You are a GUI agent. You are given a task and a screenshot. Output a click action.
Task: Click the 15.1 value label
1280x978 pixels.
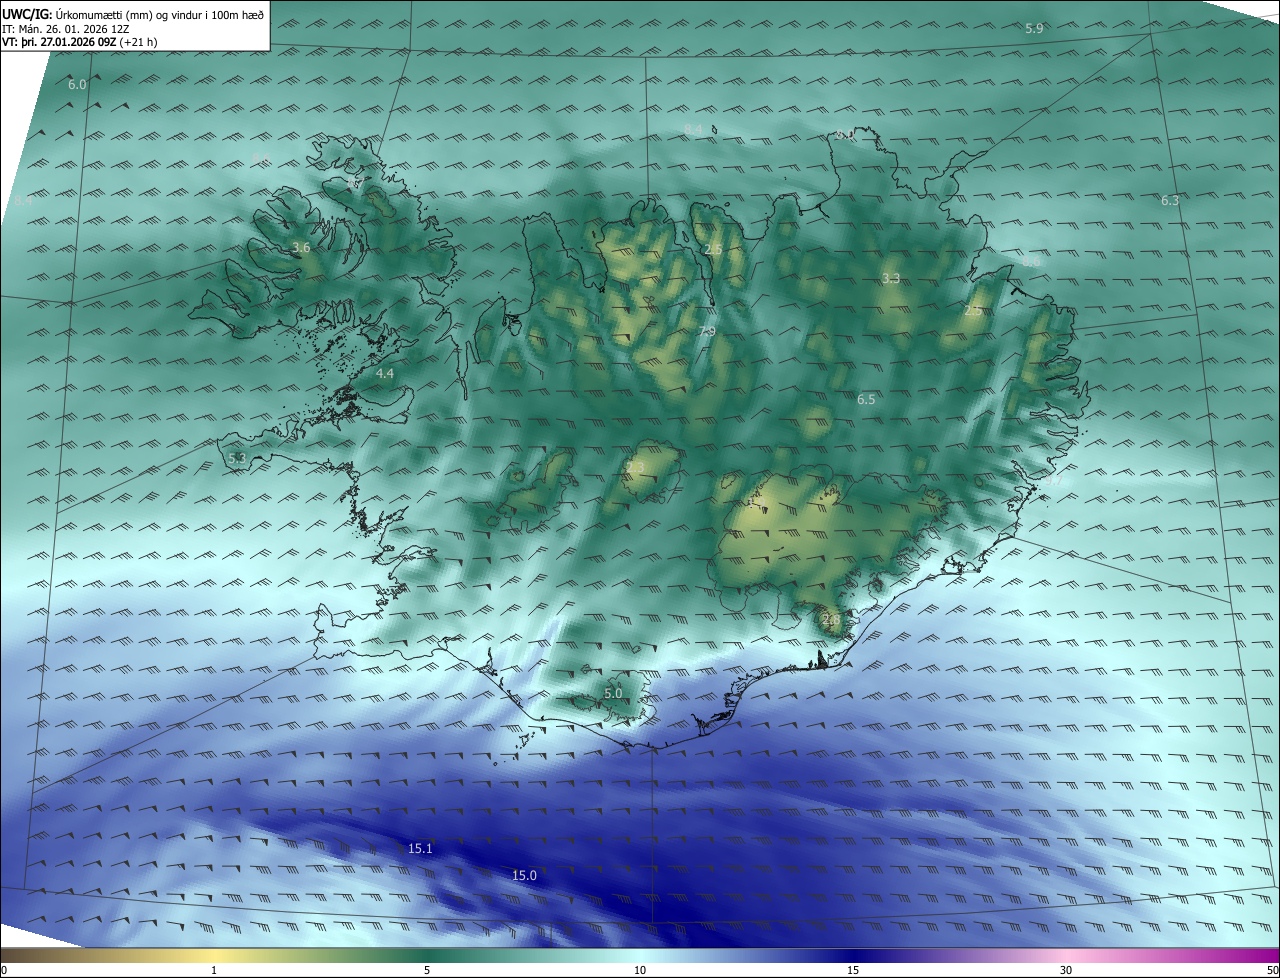[x=420, y=849]
